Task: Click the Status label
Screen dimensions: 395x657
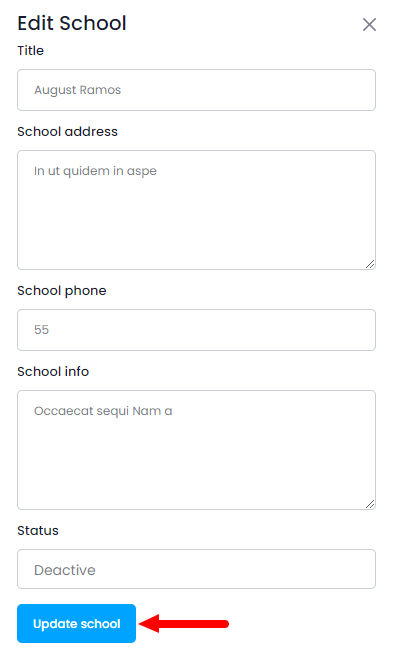Action: 38,531
